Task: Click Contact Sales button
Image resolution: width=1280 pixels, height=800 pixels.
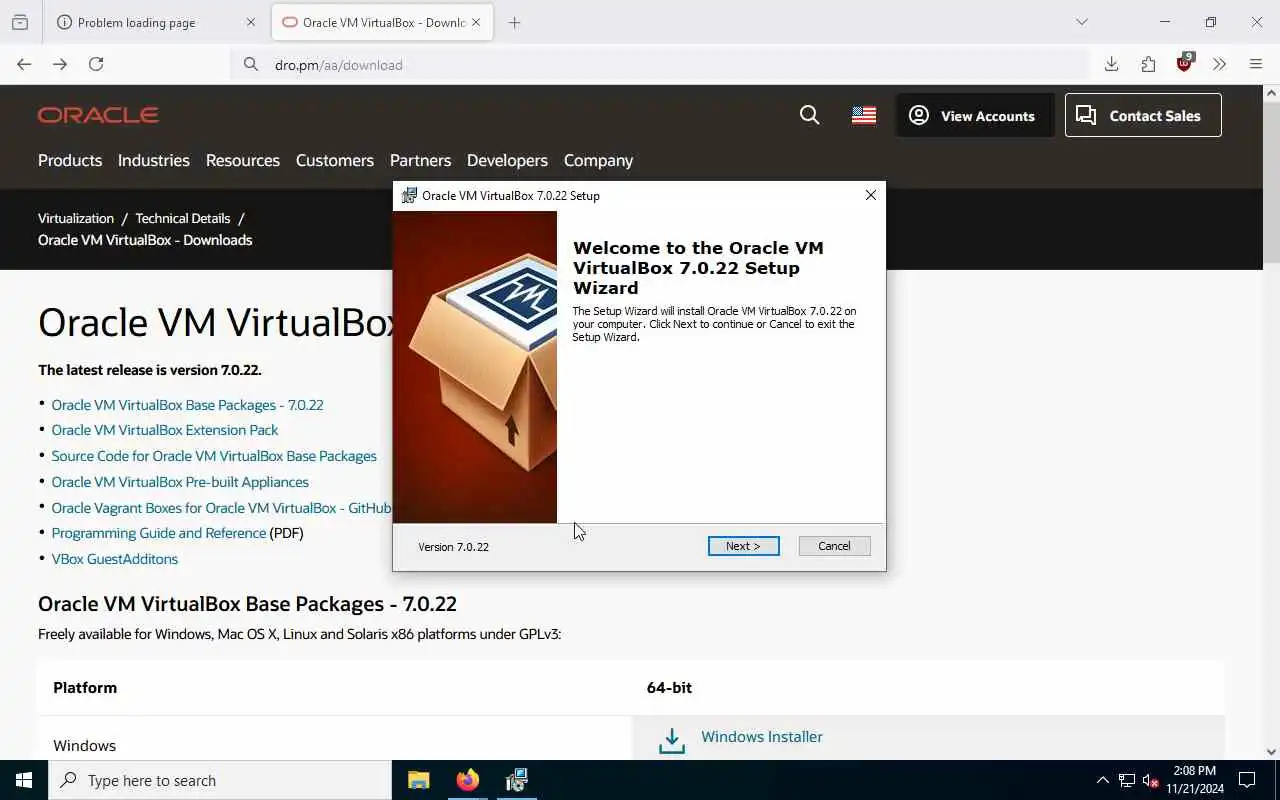Action: 1143,115
